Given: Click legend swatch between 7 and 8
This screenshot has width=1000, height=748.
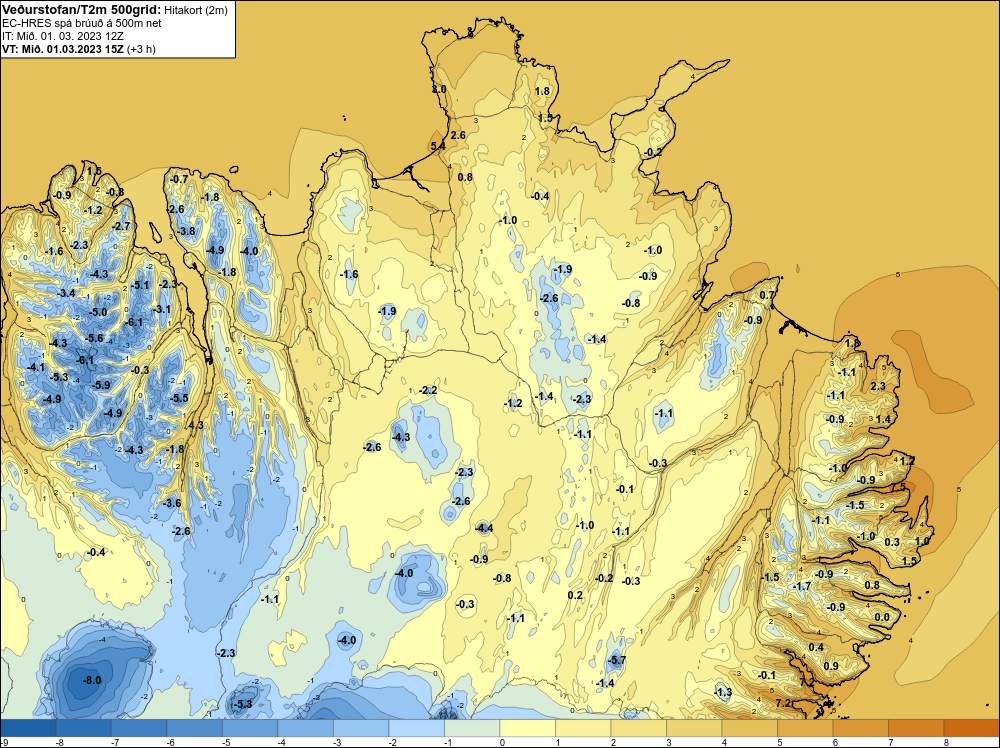Looking at the screenshot, I should [x=916, y=728].
